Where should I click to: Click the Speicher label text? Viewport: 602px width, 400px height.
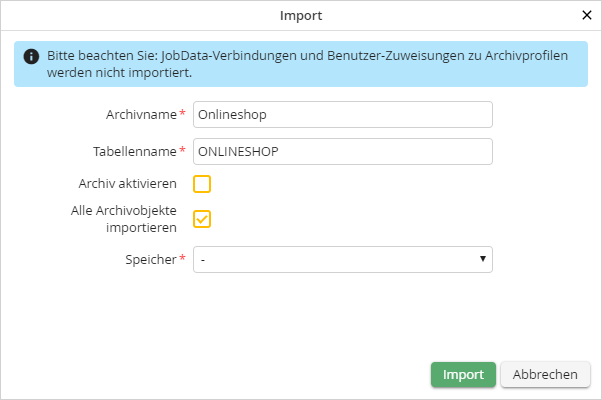(149, 260)
